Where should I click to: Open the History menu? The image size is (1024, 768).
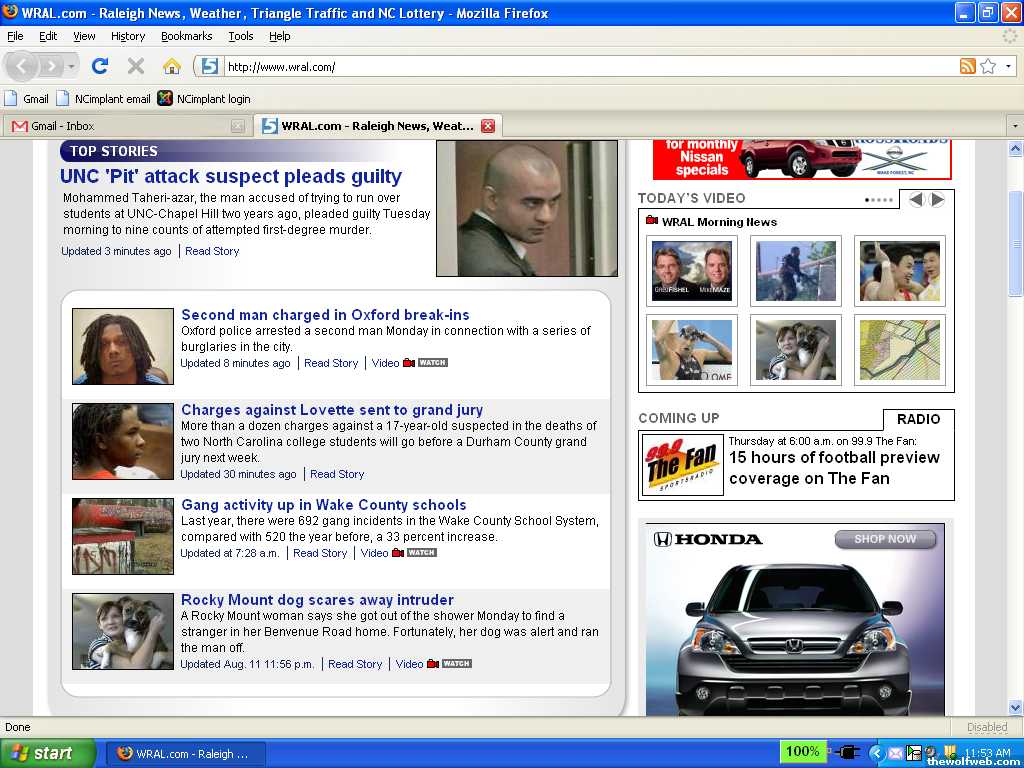128,37
